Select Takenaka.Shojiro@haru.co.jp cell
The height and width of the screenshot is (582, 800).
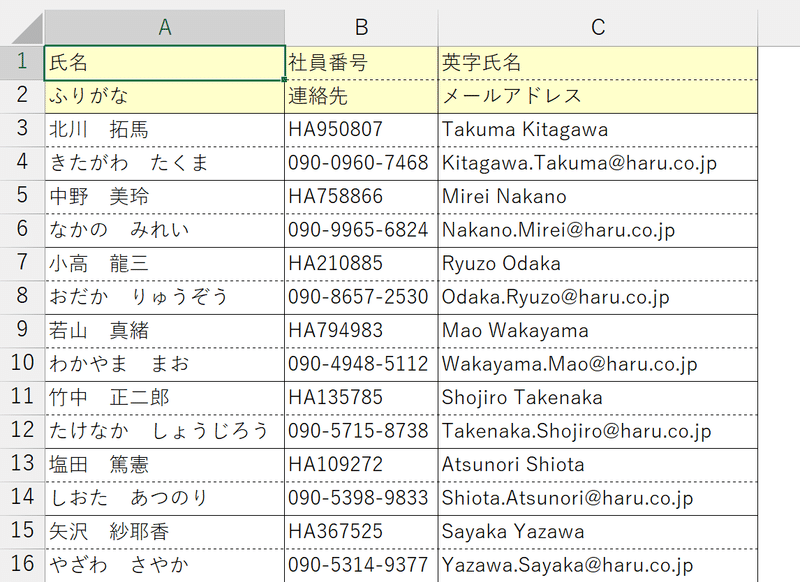pos(597,432)
